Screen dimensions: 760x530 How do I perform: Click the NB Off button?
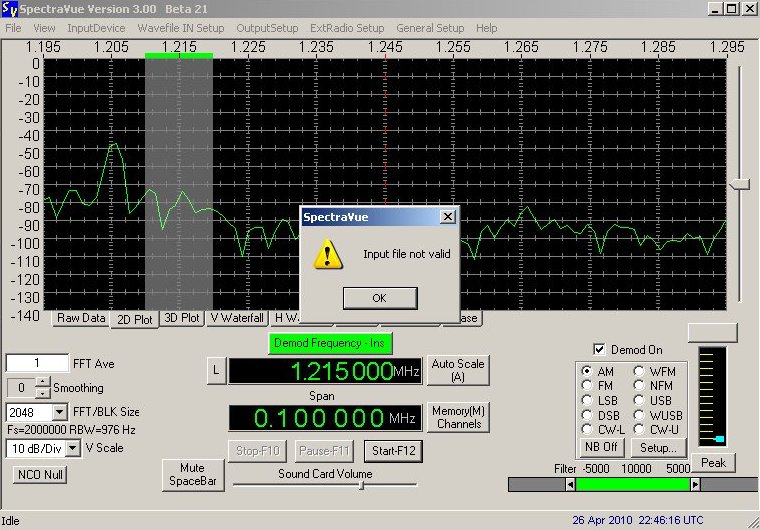point(602,447)
